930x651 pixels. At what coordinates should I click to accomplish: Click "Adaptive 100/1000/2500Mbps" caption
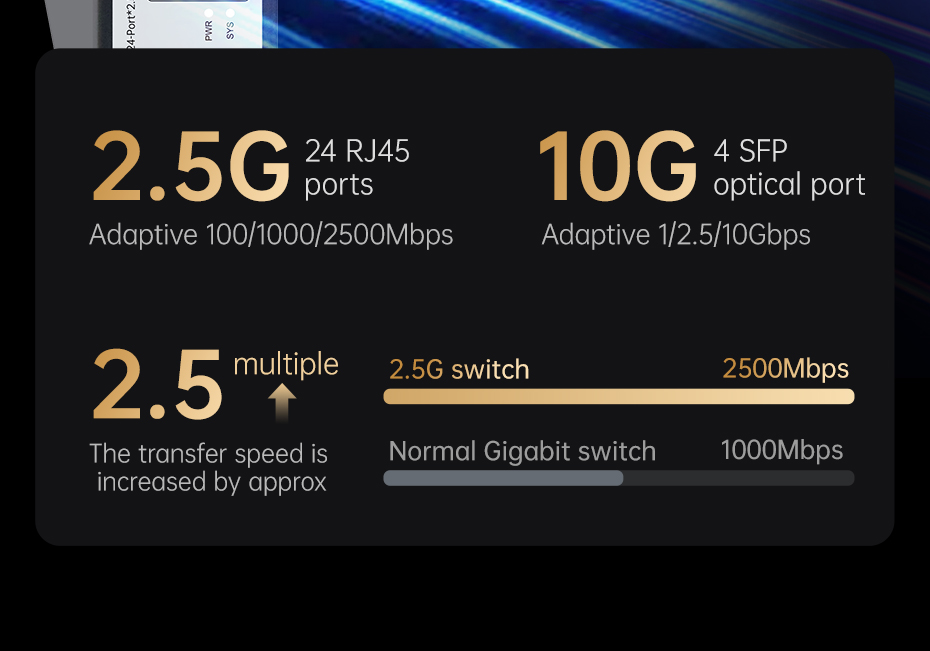(271, 235)
